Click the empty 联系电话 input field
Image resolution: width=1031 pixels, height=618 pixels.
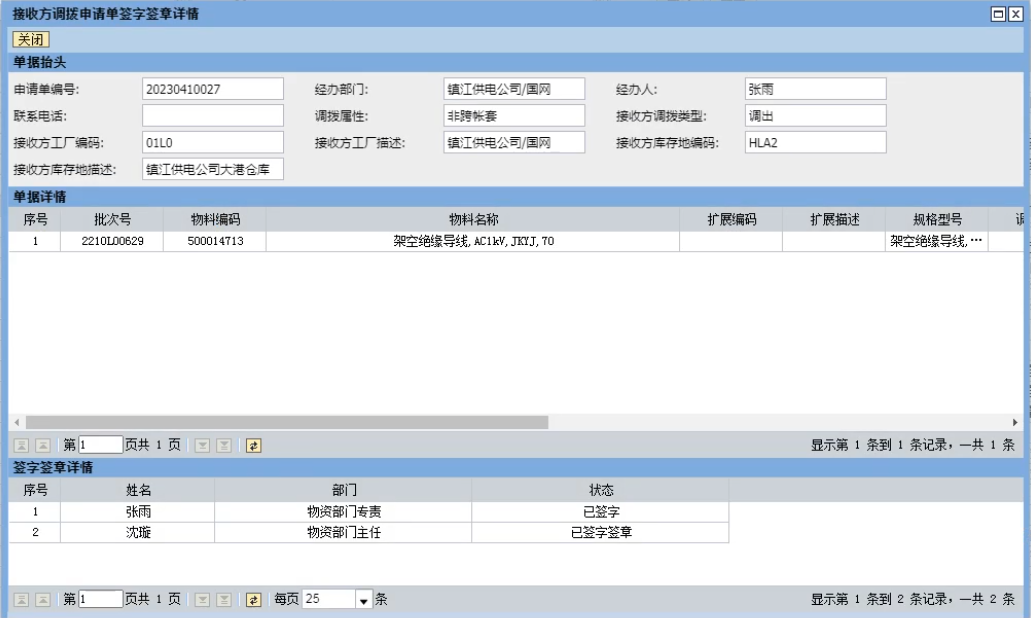coord(213,116)
